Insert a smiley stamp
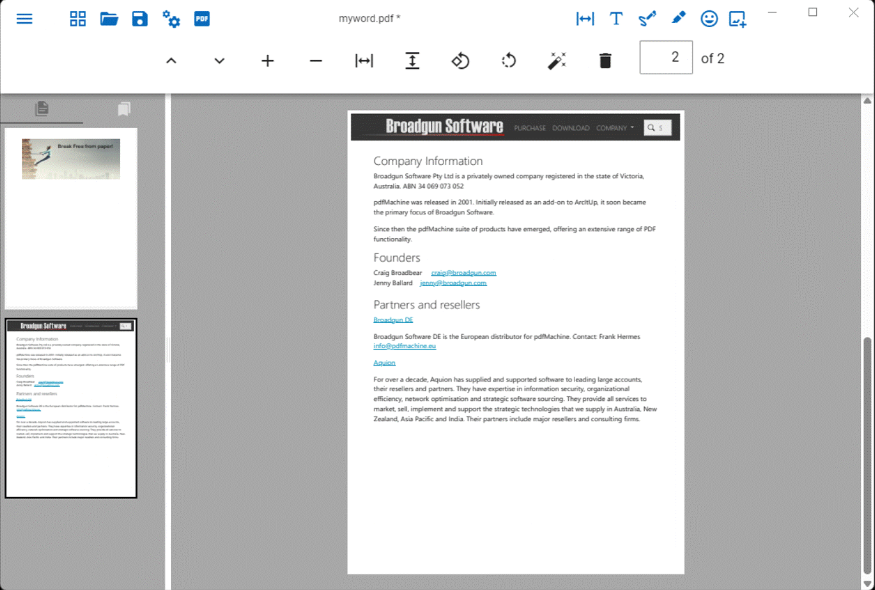 709,19
